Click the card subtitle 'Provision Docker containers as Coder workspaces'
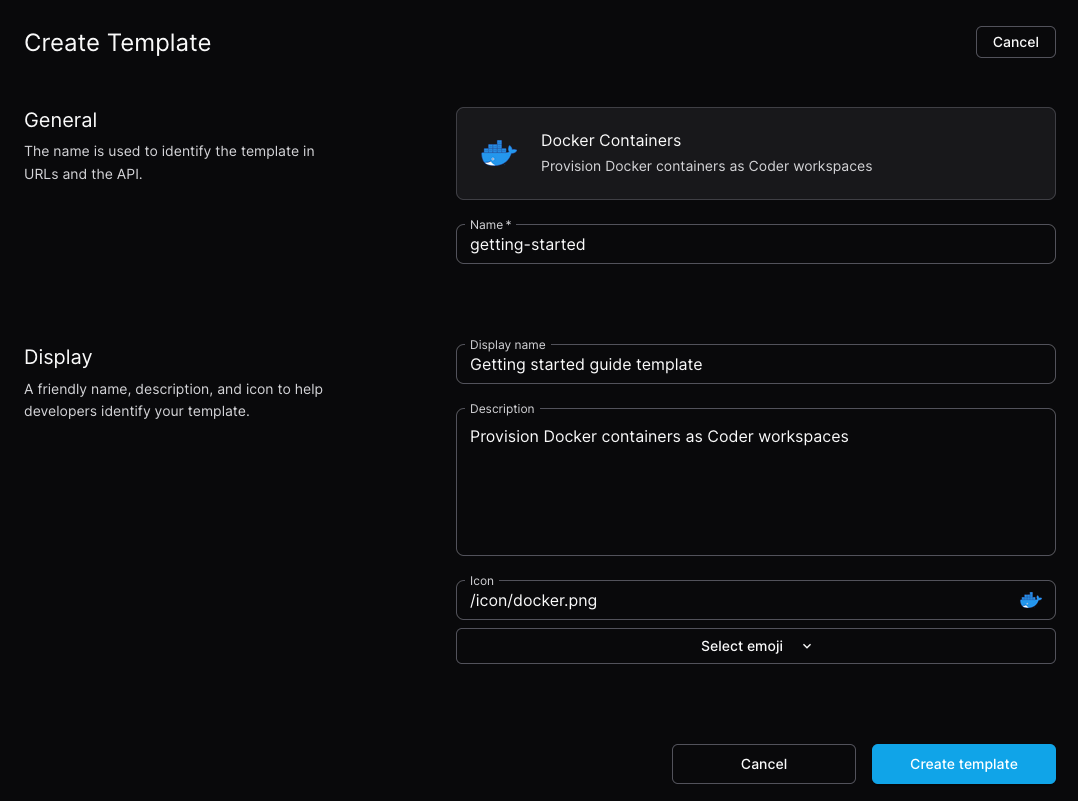Viewport: 1078px width, 801px height. tap(706, 166)
